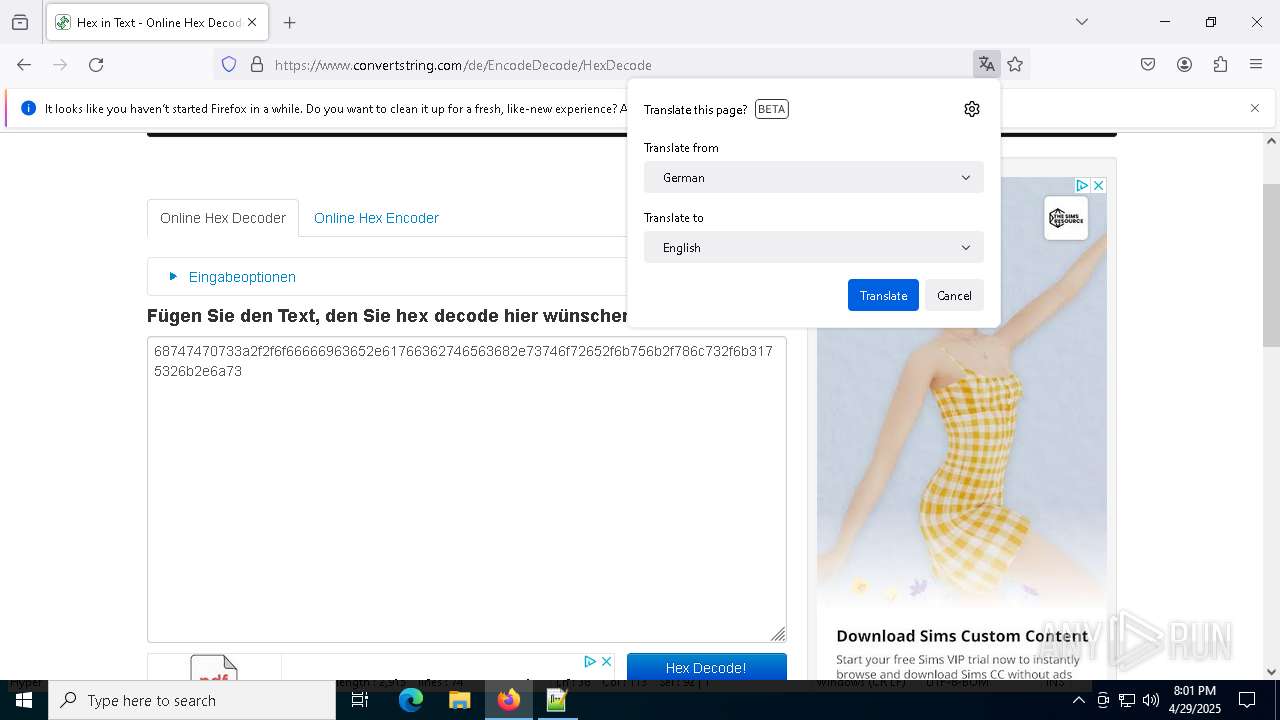Click the Translate button
Image resolution: width=1280 pixels, height=720 pixels.
pos(883,295)
